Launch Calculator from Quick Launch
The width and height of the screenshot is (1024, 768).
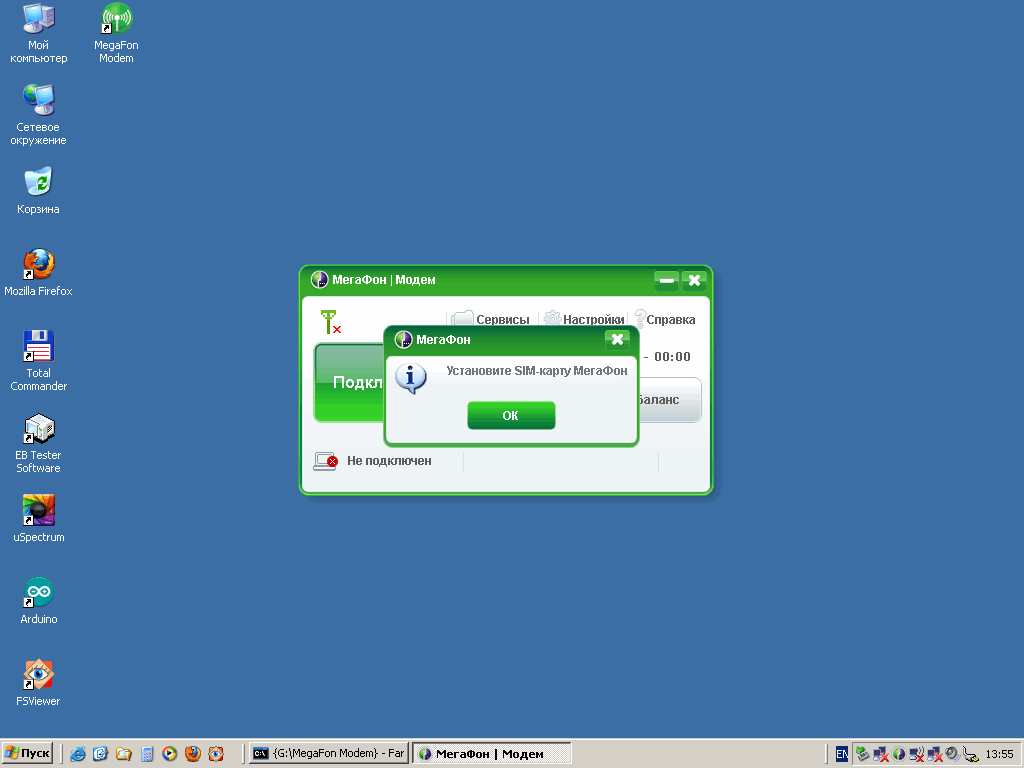(146, 754)
